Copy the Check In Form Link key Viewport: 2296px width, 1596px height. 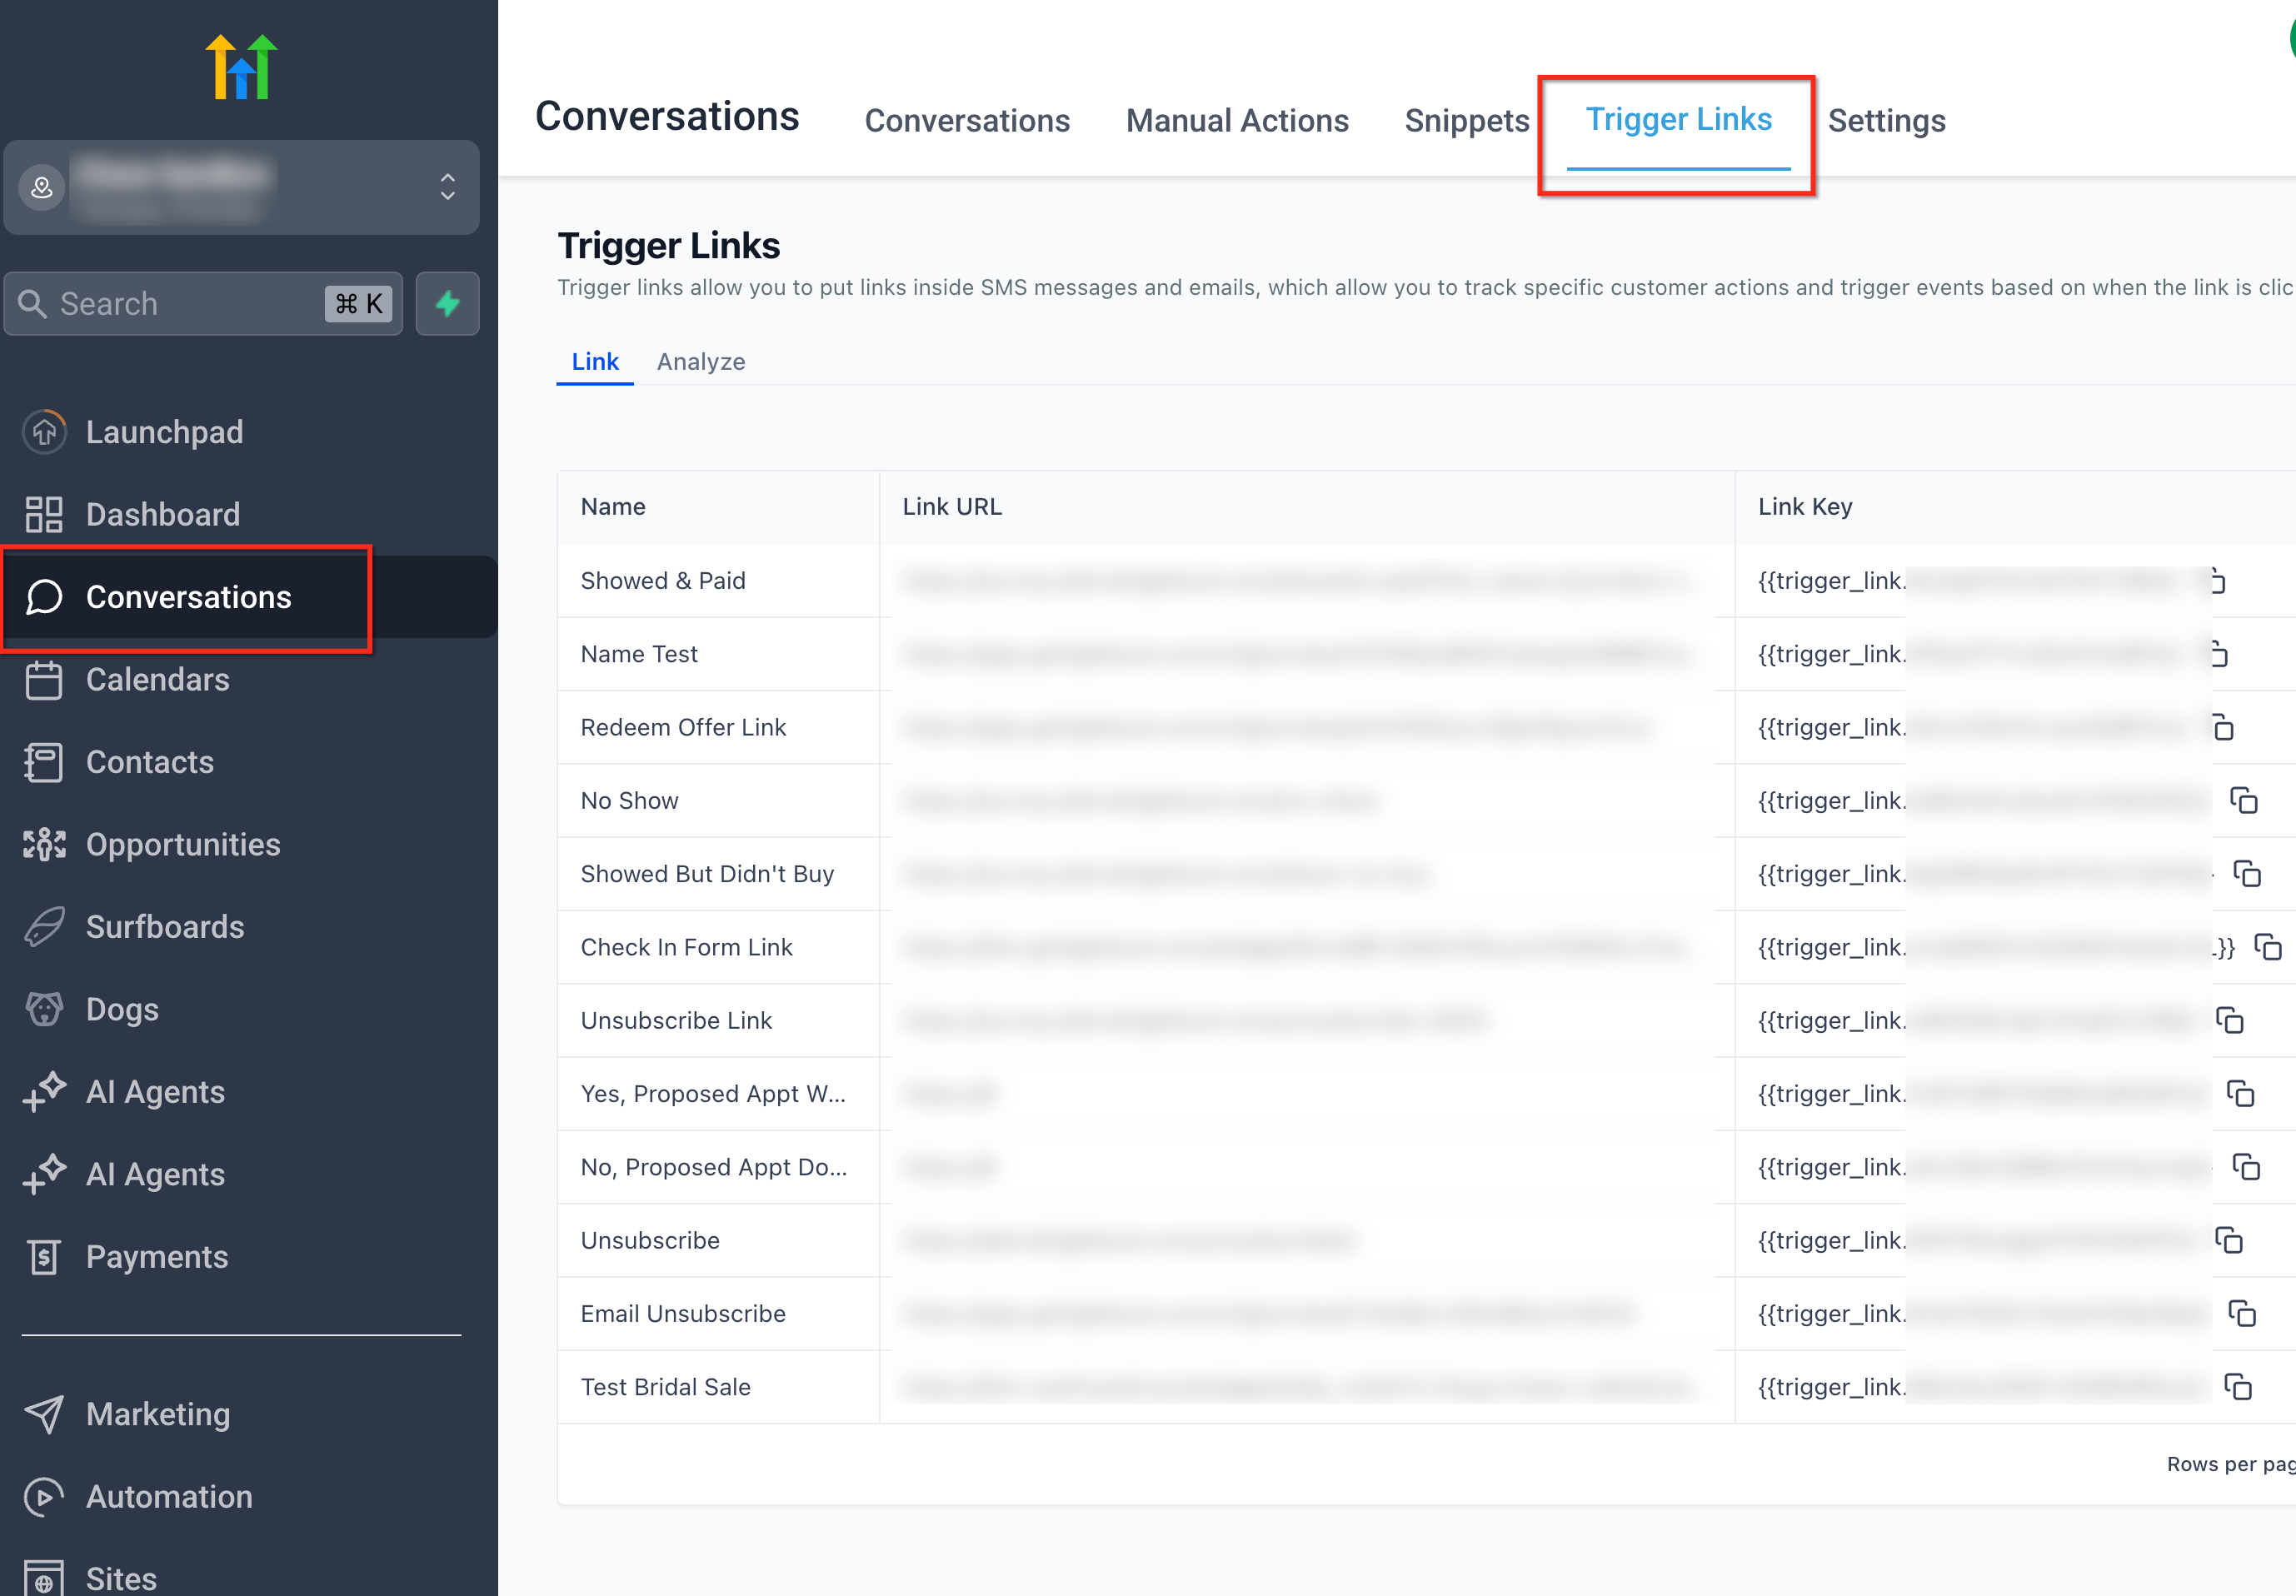click(x=2267, y=946)
